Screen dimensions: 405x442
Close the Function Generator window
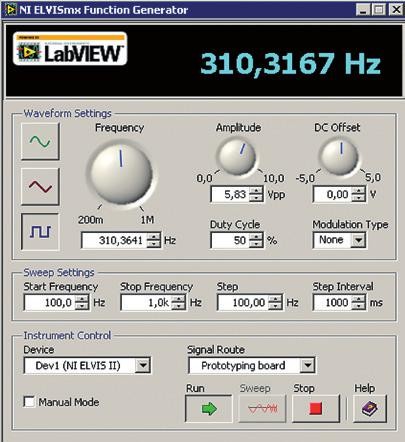(396, 10)
